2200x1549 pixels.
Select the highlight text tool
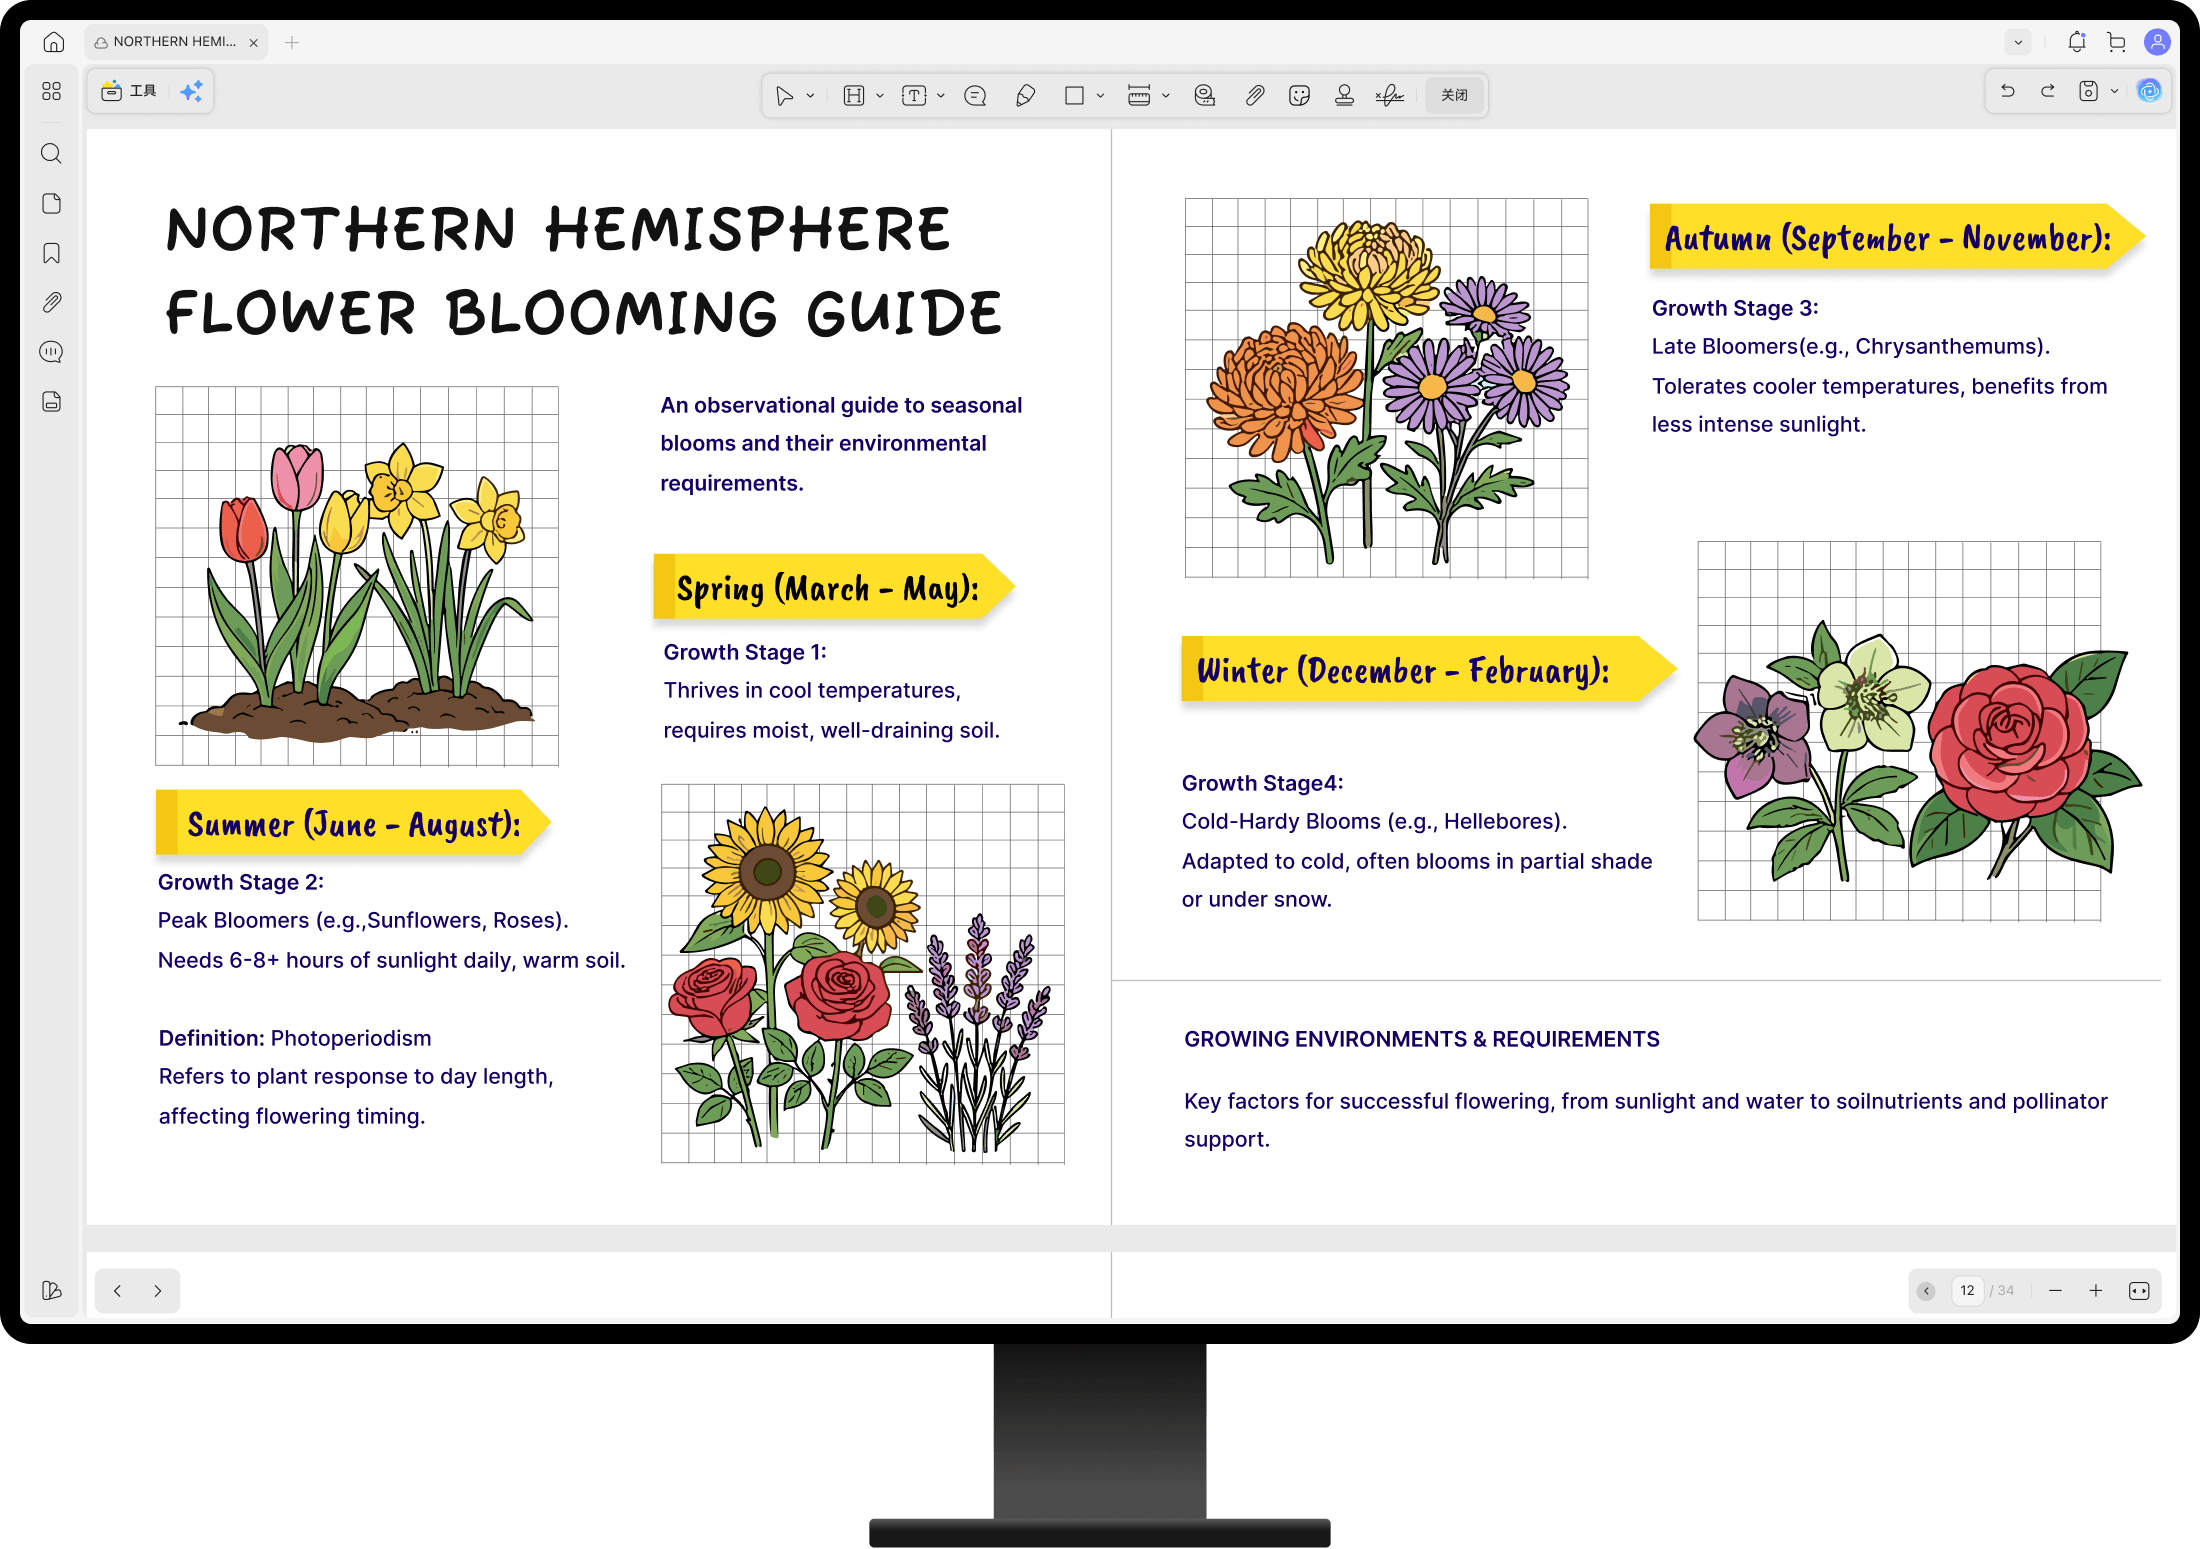coord(853,95)
